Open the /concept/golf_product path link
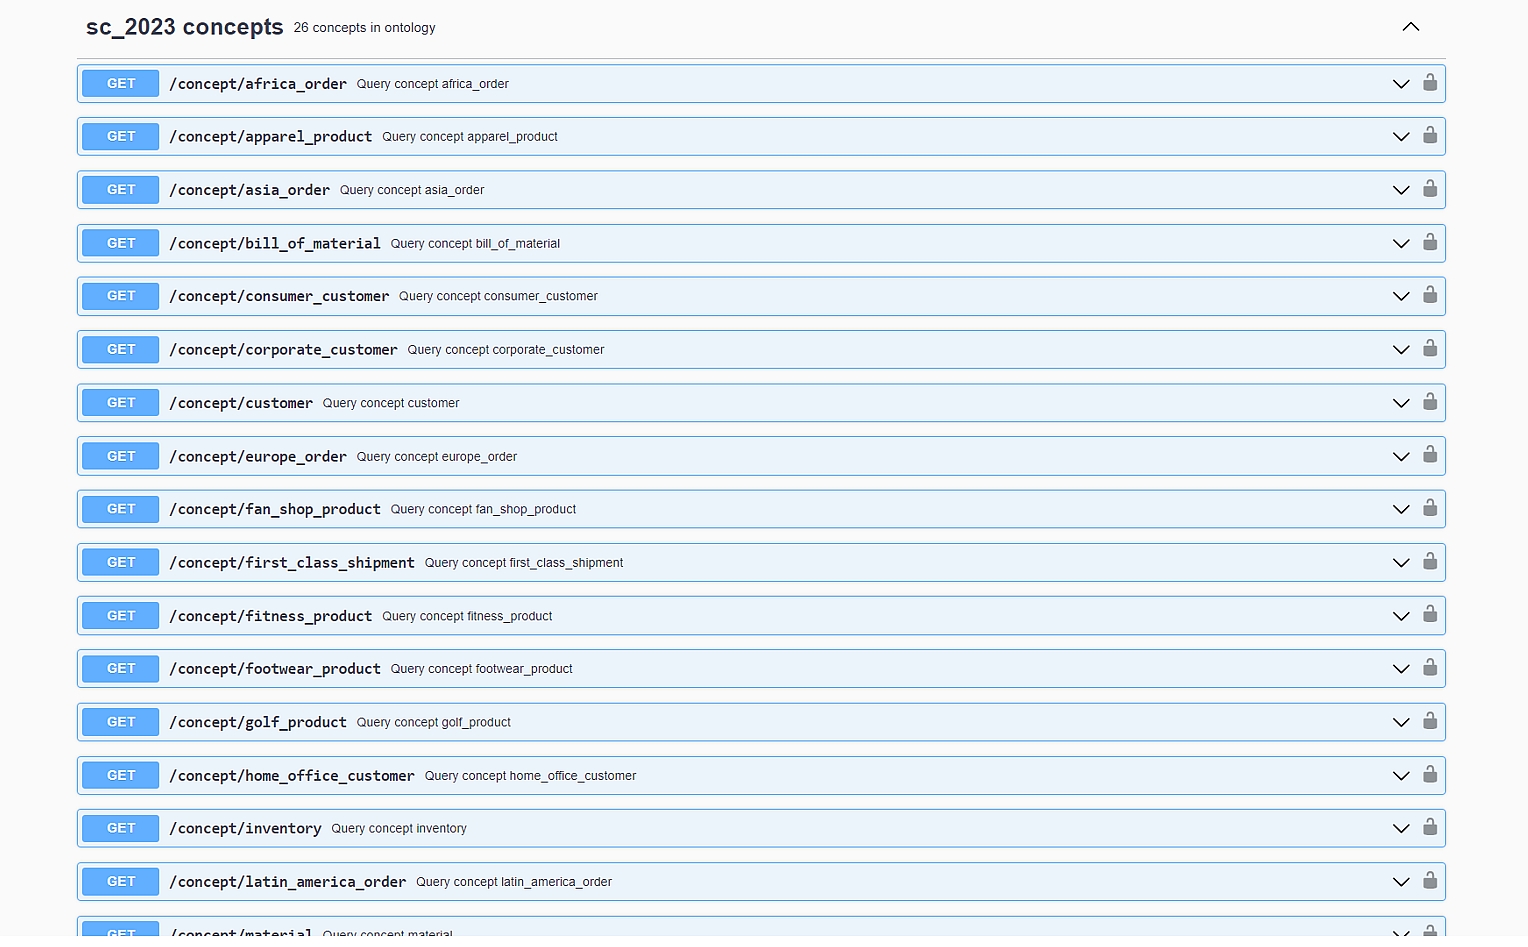1528x947 pixels. click(258, 722)
